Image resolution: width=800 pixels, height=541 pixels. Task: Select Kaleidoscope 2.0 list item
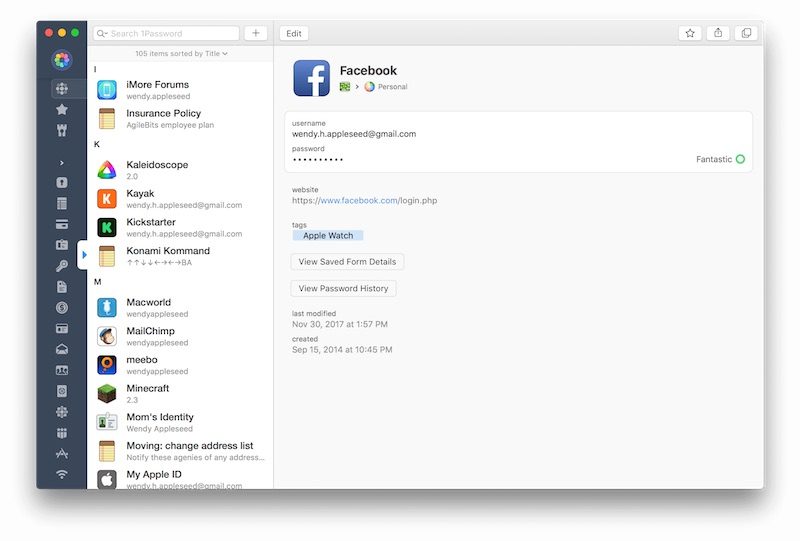[x=181, y=170]
